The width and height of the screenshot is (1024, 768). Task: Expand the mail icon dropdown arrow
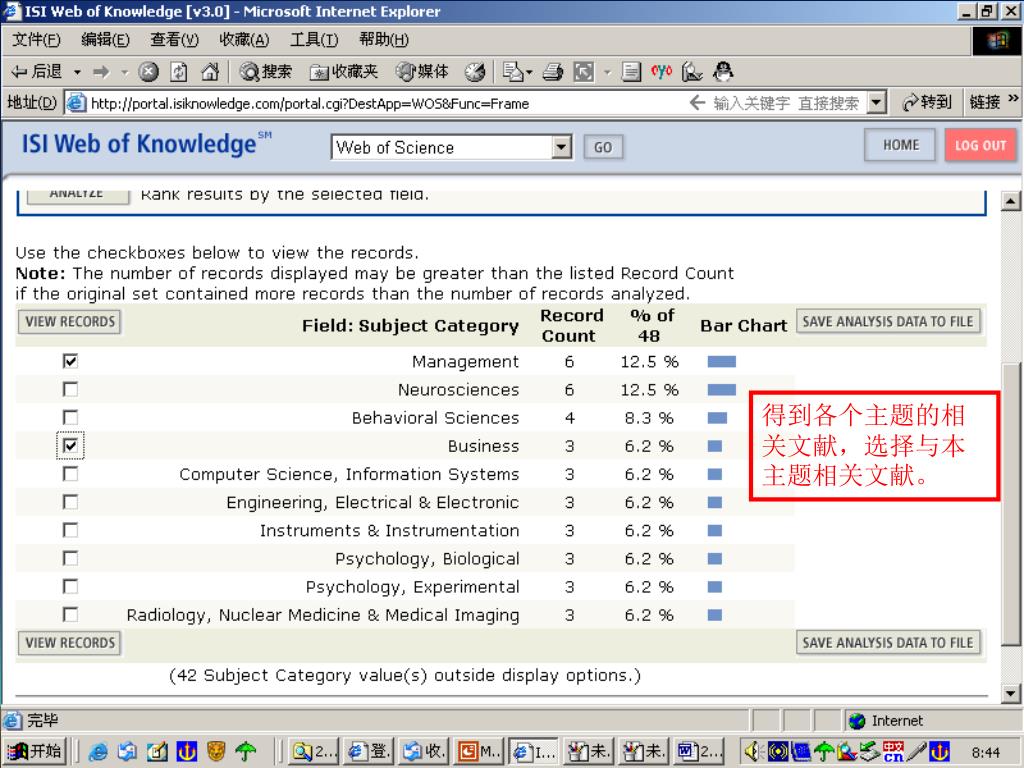point(529,72)
